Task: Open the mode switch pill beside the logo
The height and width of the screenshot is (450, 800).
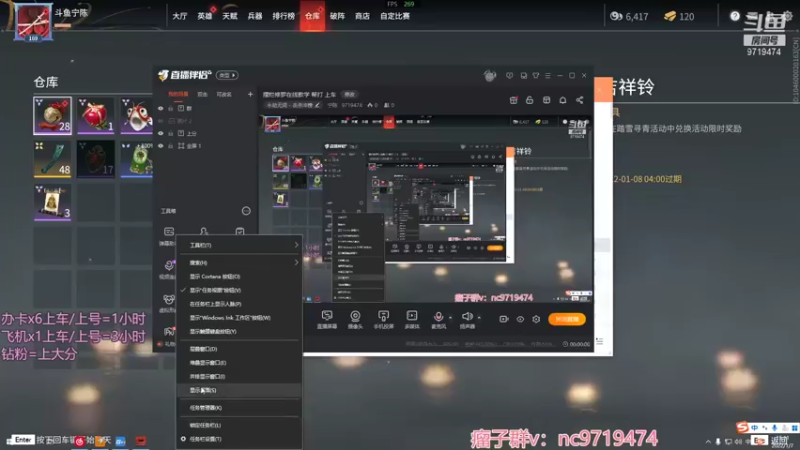Action: (x=227, y=75)
